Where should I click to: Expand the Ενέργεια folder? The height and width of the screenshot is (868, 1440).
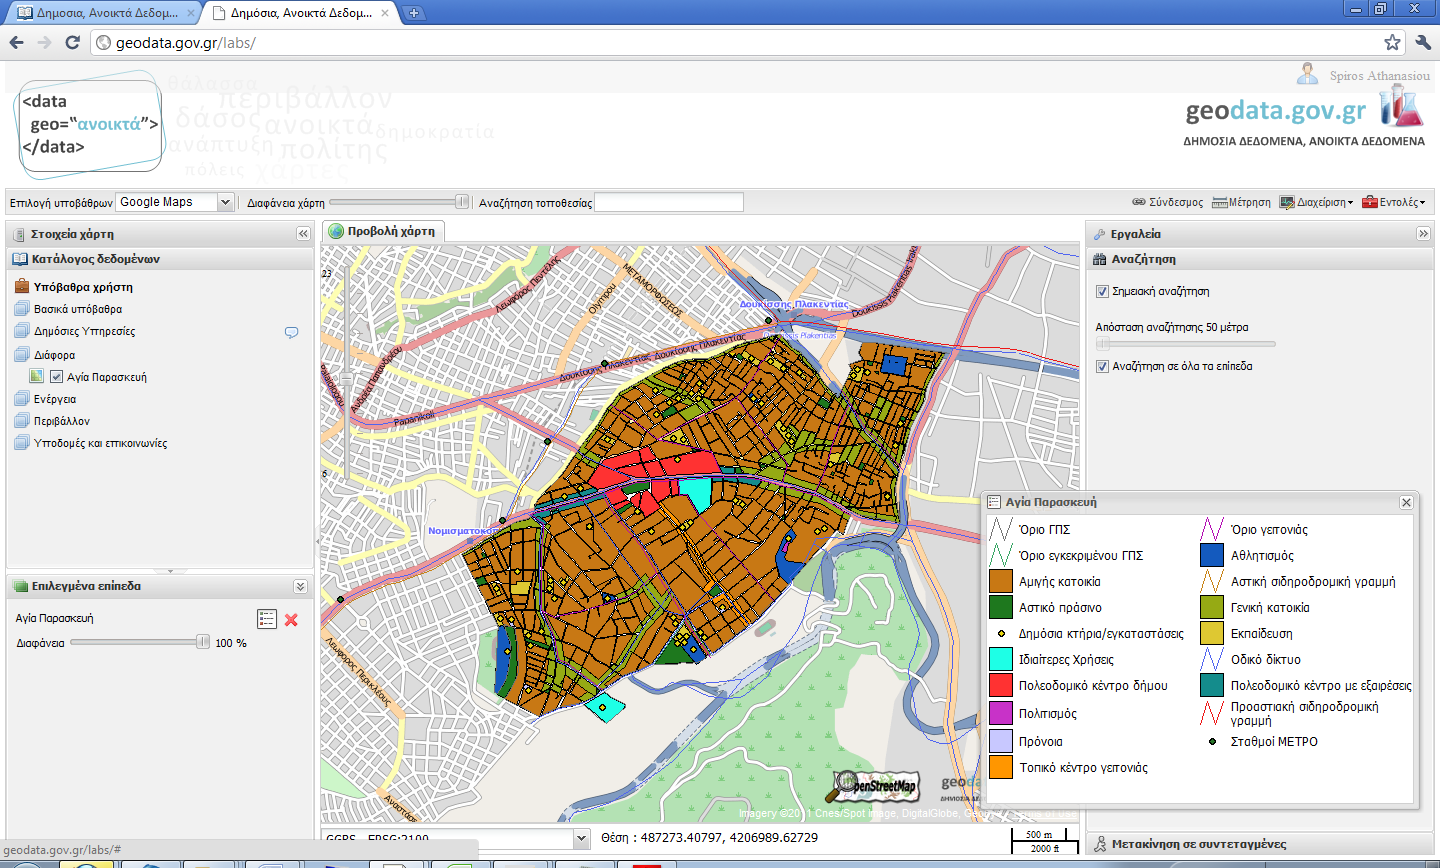coord(54,399)
